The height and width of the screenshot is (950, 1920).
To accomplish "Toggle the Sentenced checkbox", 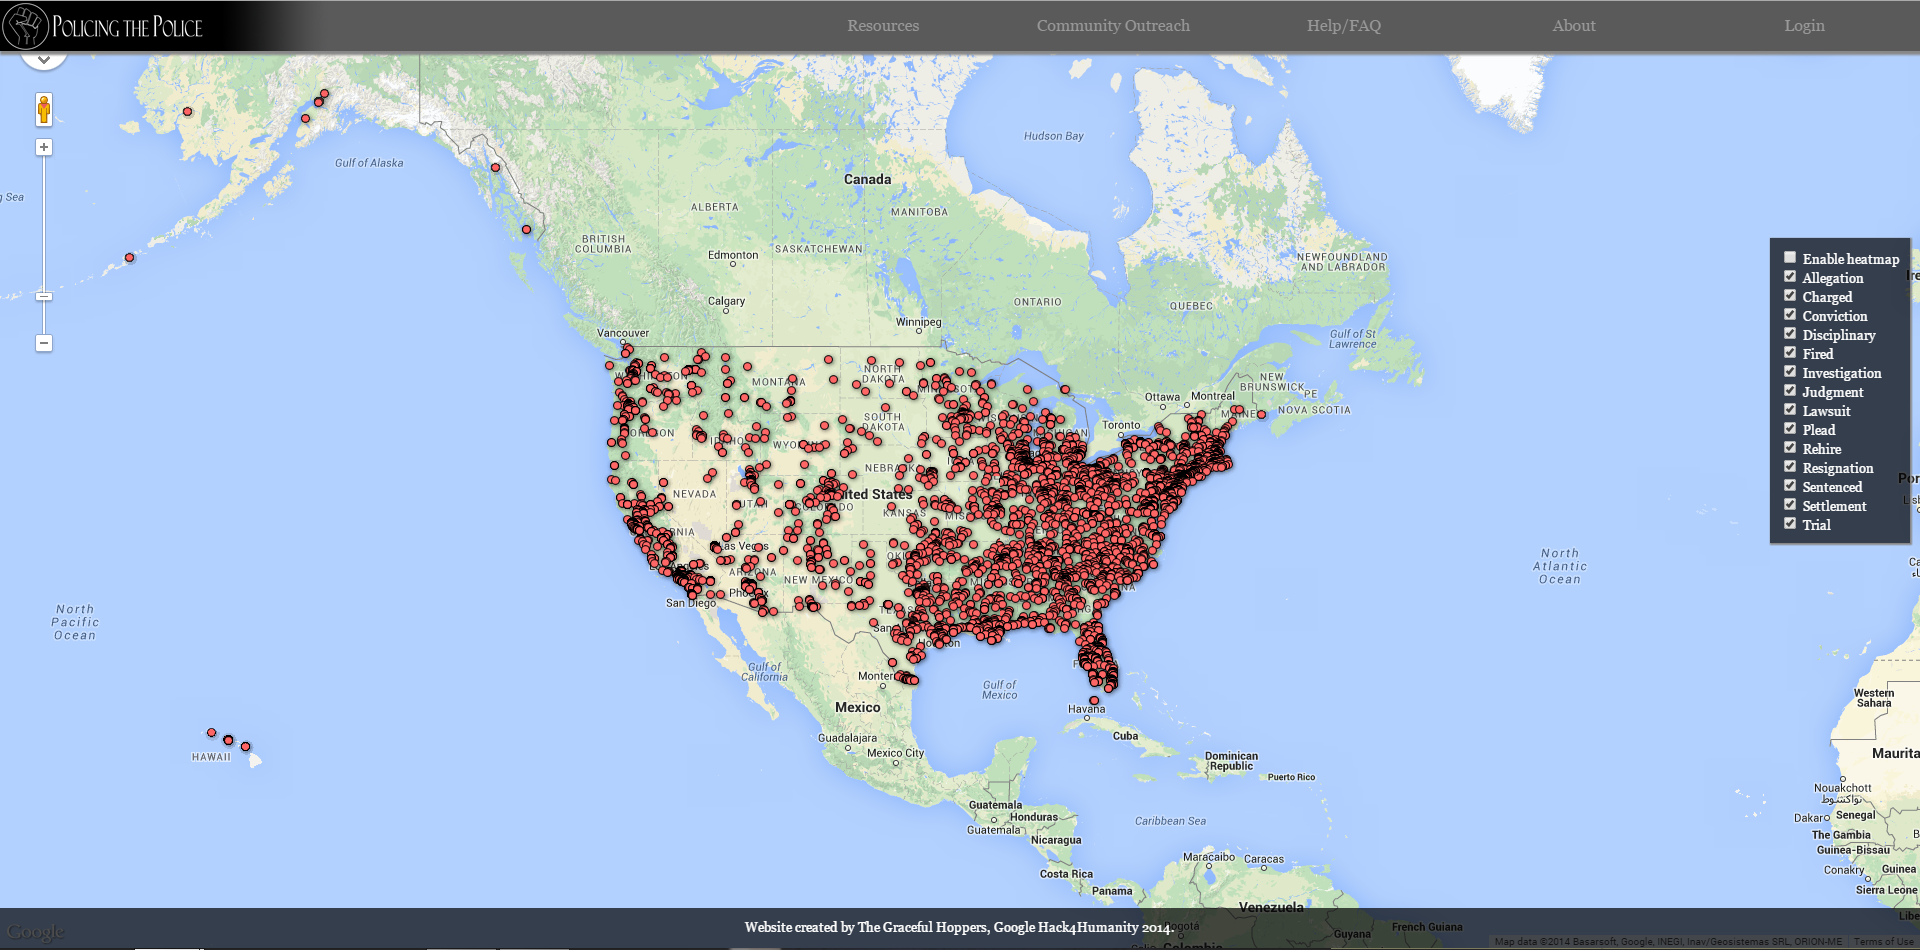I will (x=1790, y=485).
